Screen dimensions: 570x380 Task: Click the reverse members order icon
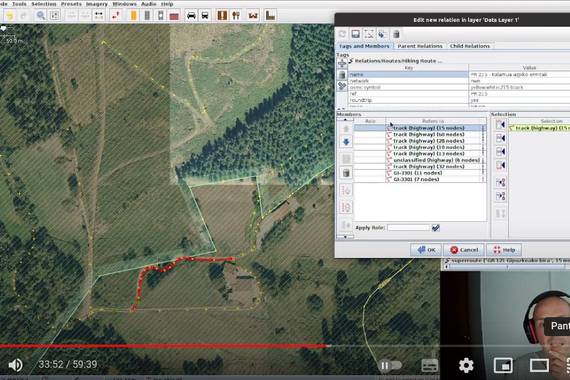346,207
